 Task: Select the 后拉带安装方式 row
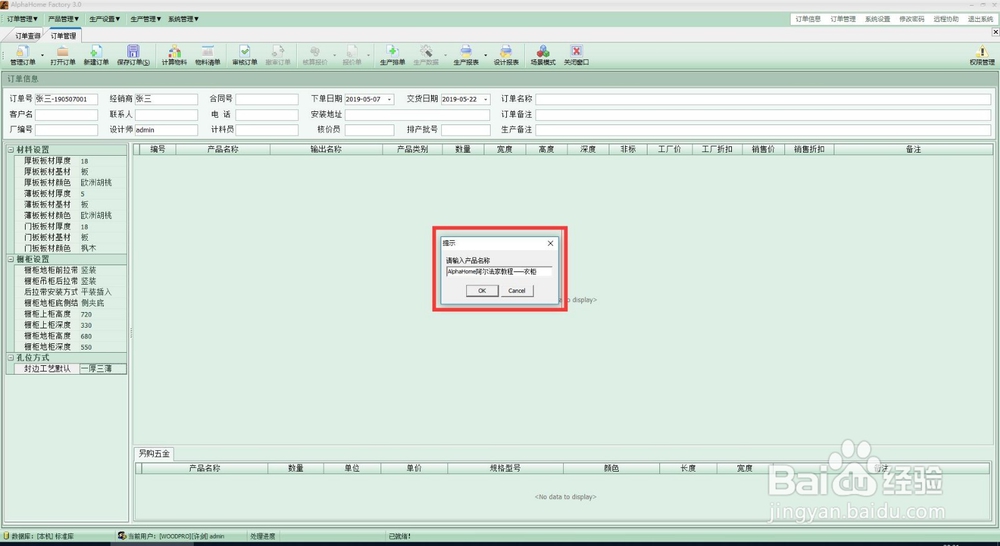point(70,292)
